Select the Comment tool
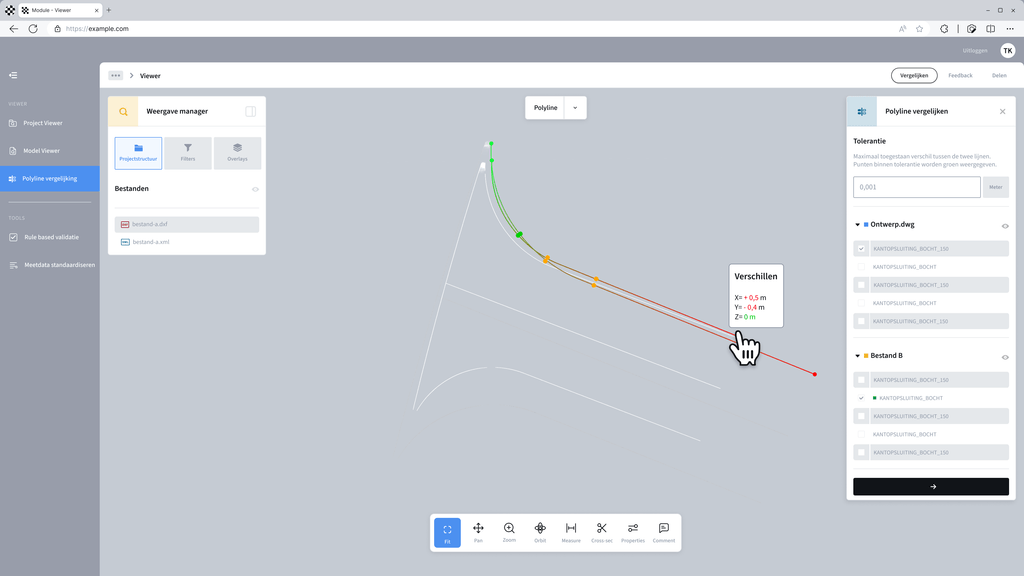The height and width of the screenshot is (576, 1024). [x=664, y=532]
